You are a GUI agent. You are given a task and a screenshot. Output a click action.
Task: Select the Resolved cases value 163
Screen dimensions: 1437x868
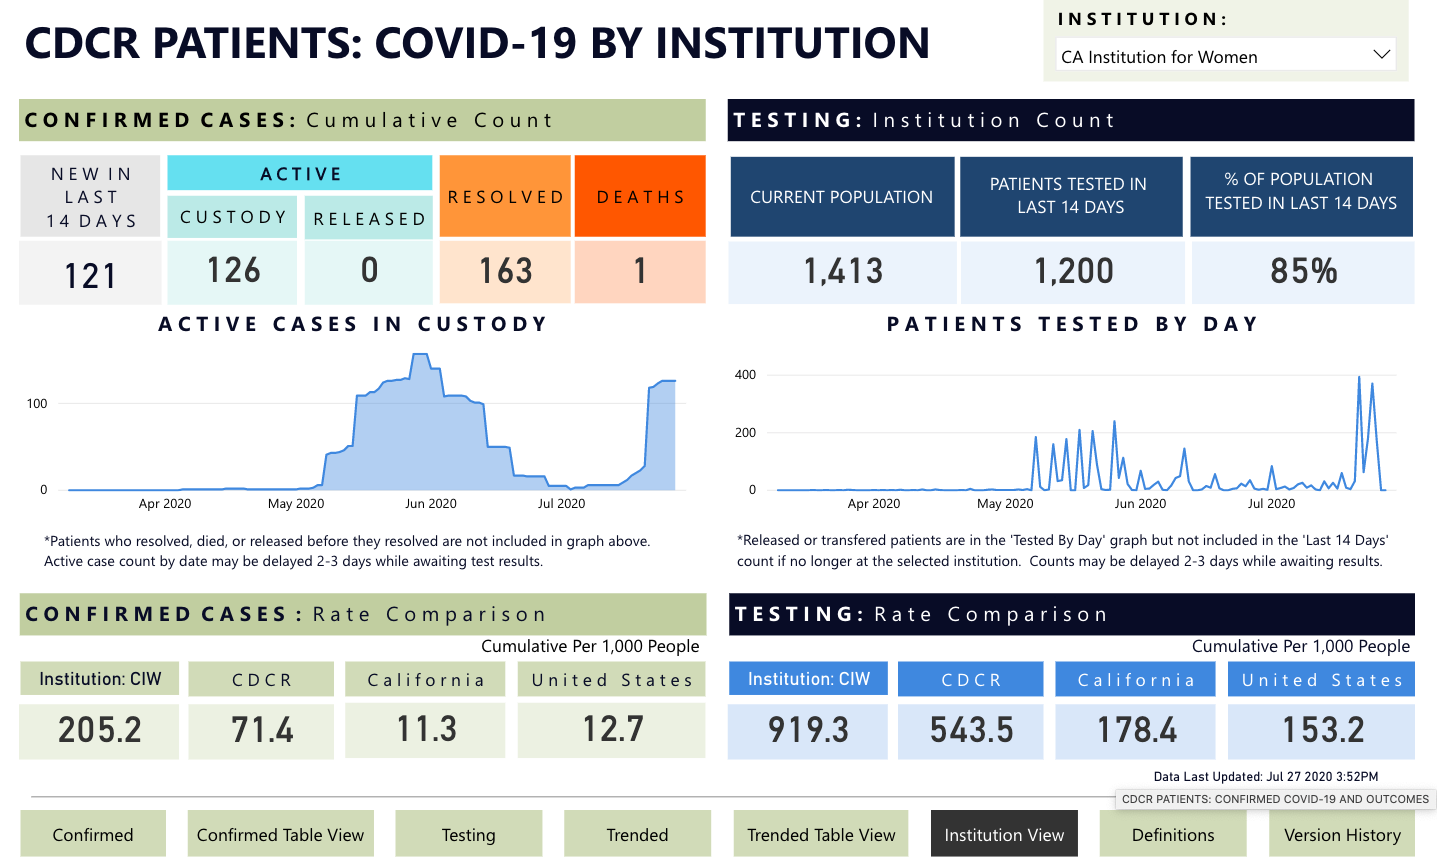coord(505,271)
